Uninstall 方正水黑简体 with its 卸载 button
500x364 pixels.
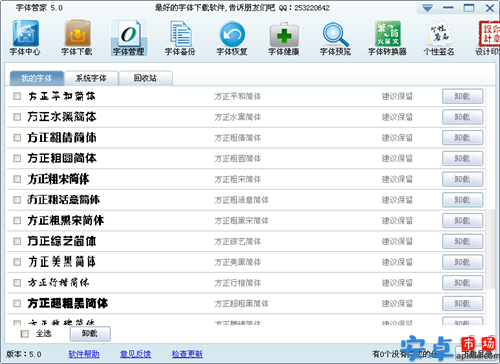coord(462,117)
